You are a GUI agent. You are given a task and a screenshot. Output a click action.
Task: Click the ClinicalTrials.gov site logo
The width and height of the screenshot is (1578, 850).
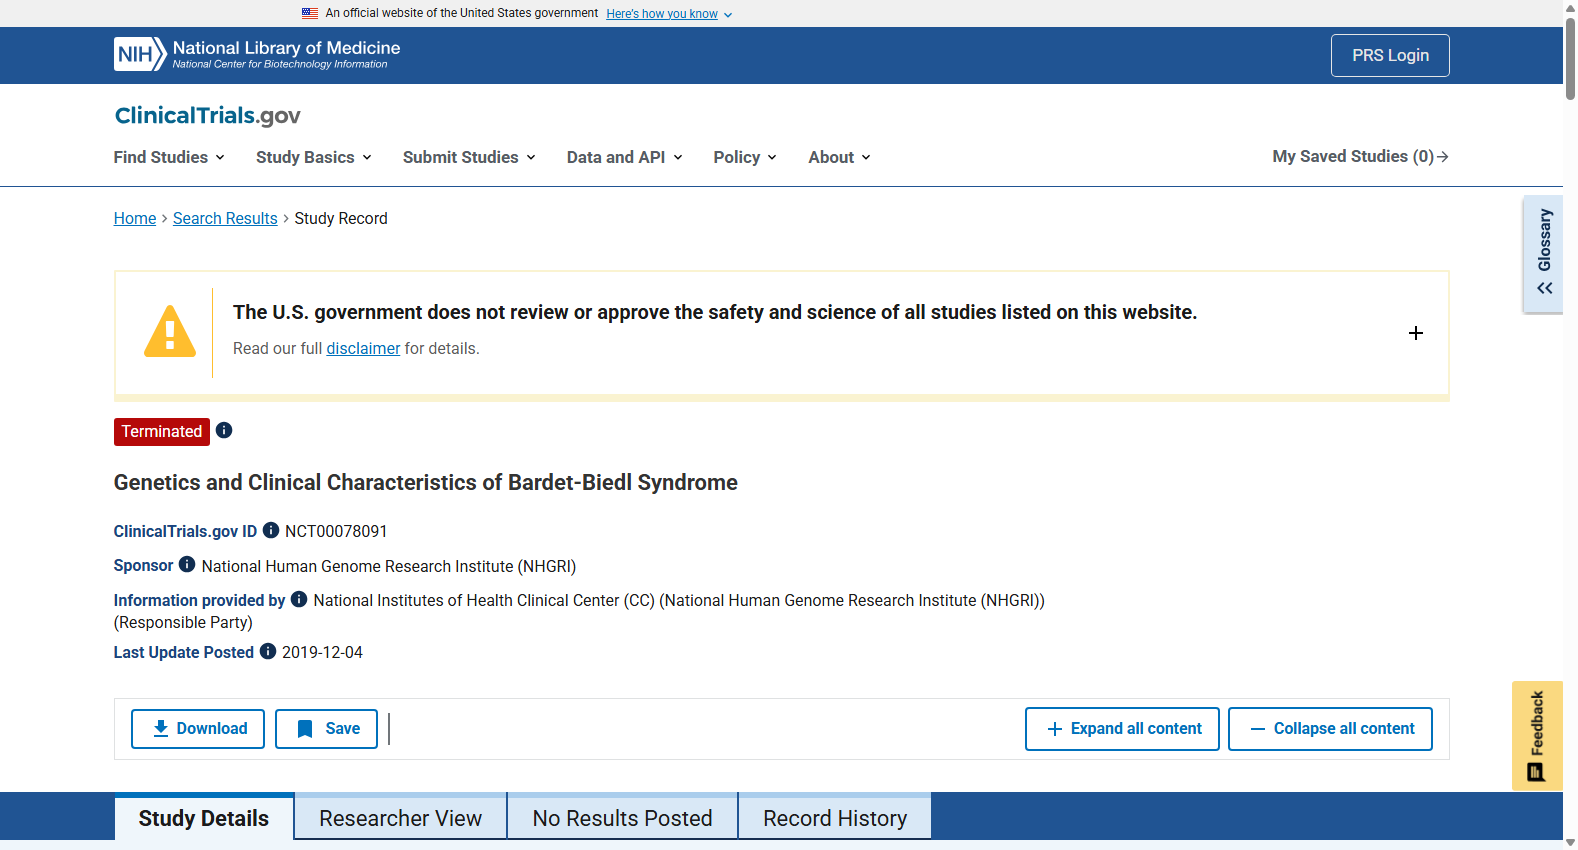208,116
